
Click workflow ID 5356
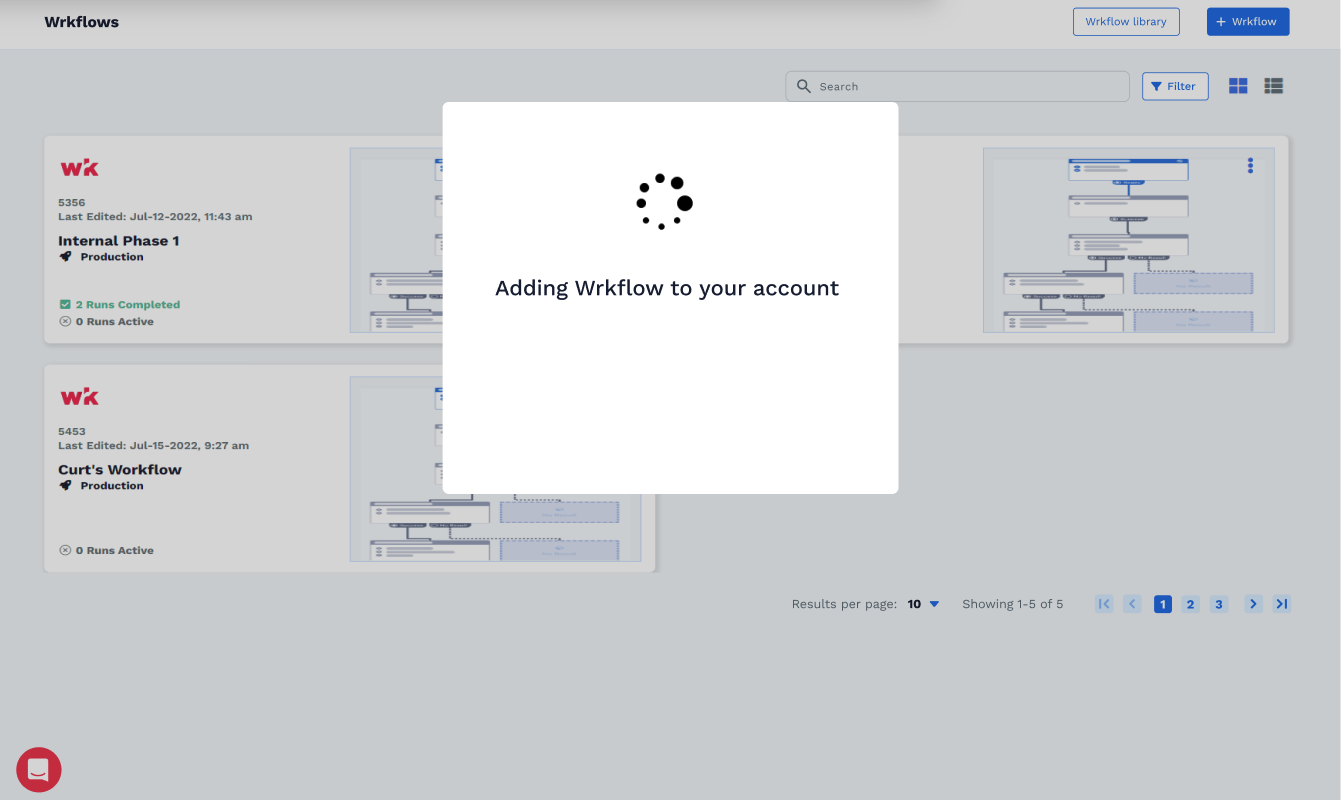[72, 203]
